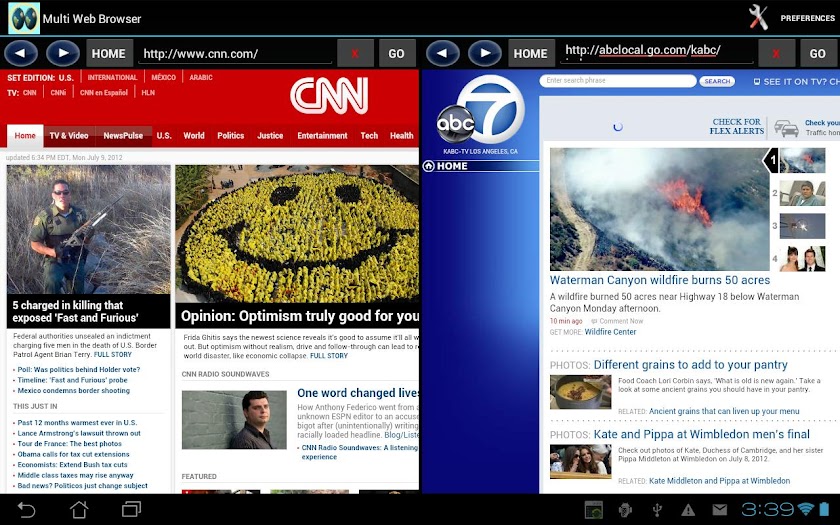Open HLN TV link
This screenshot has width=840, height=525.
(x=148, y=93)
